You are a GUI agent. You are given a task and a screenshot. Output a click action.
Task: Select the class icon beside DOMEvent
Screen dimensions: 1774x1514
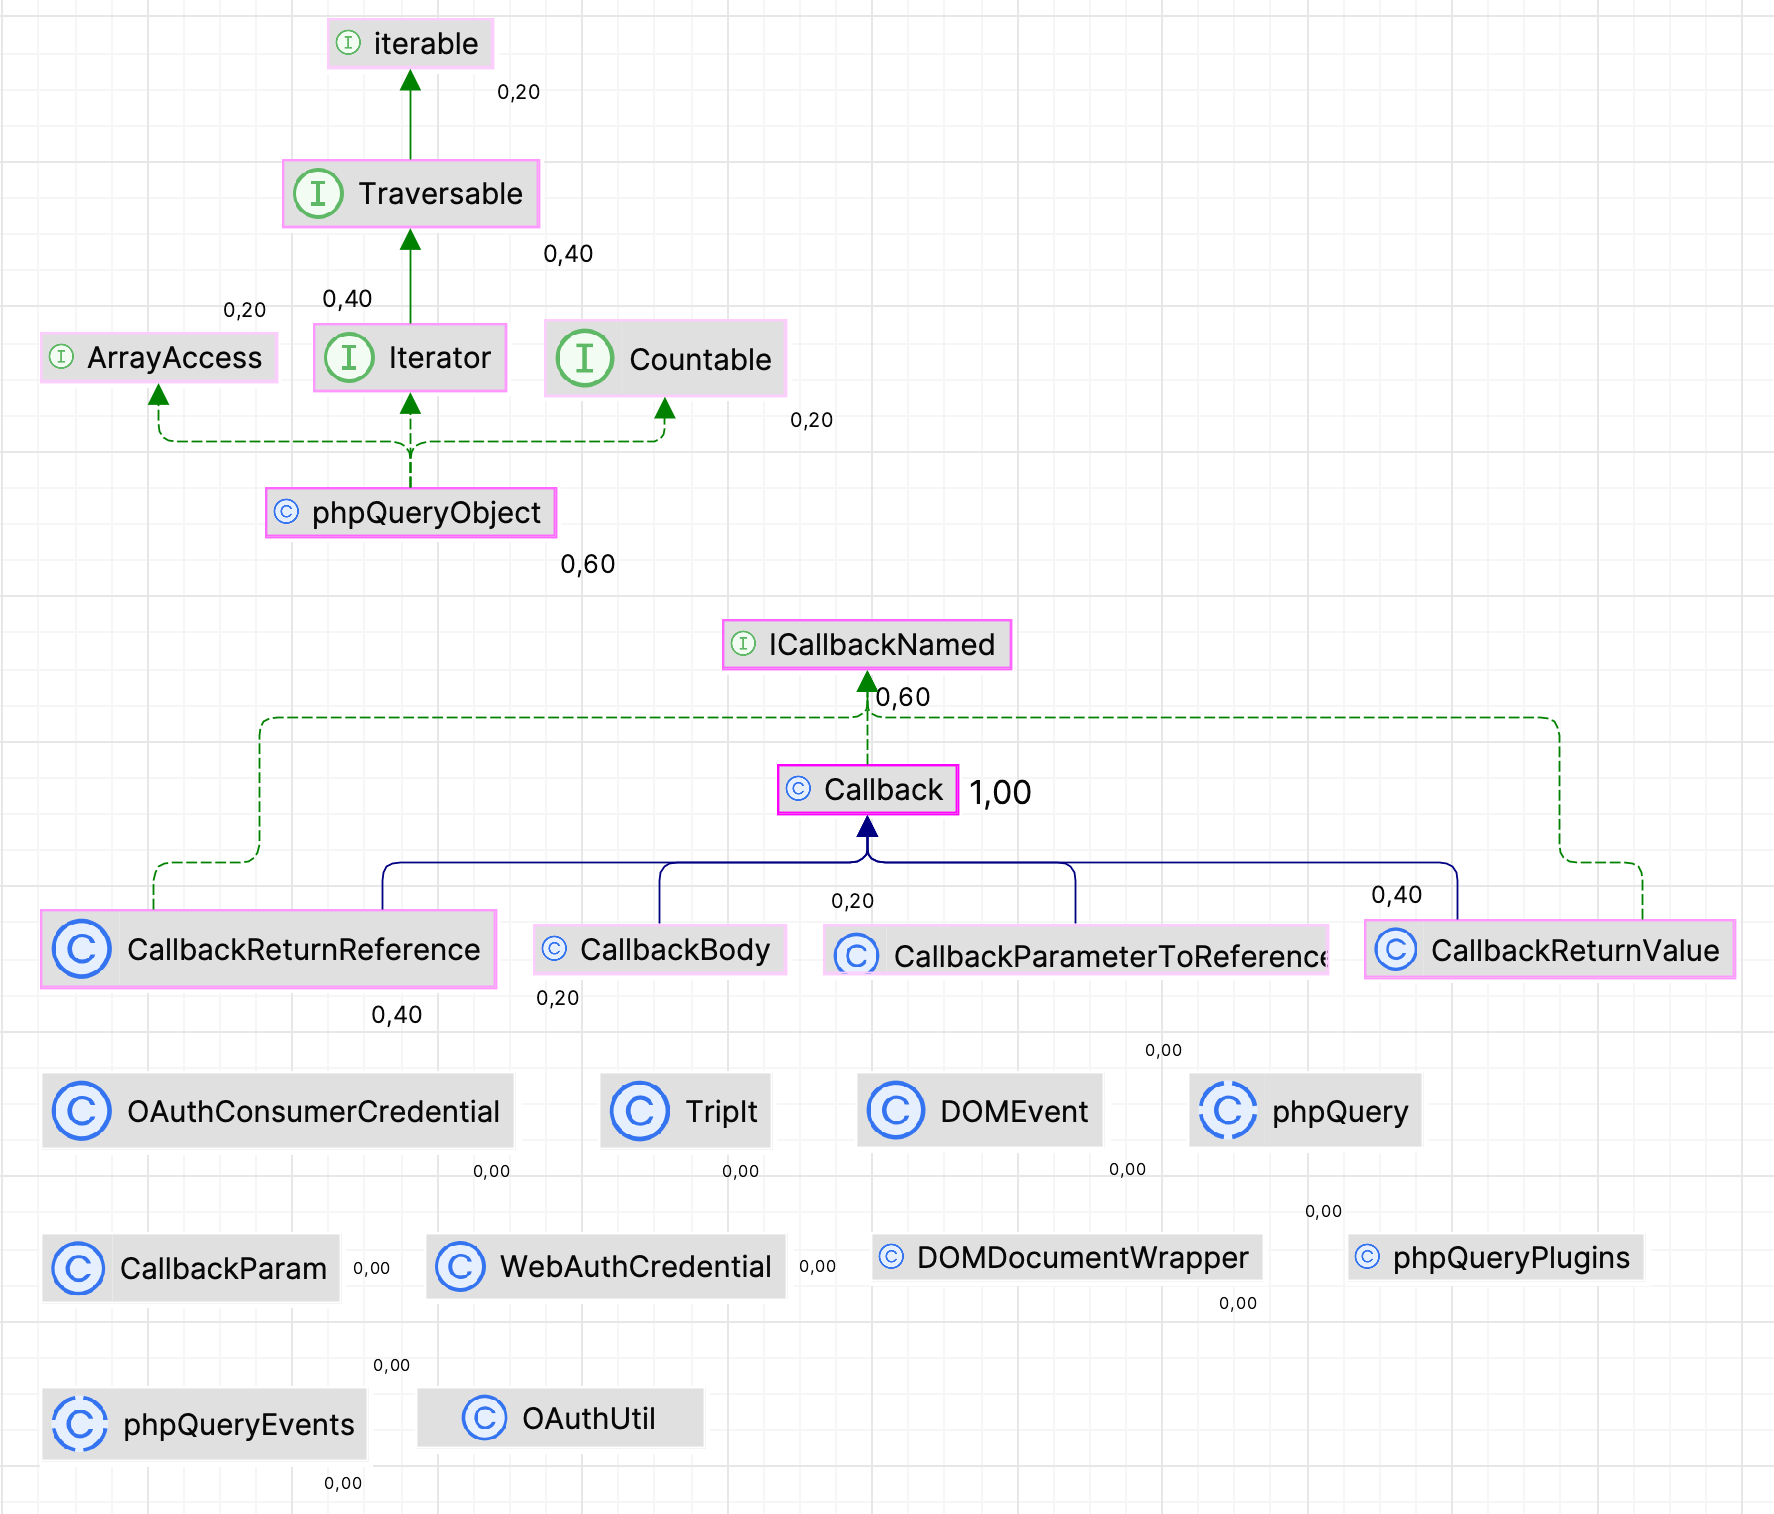click(896, 1110)
